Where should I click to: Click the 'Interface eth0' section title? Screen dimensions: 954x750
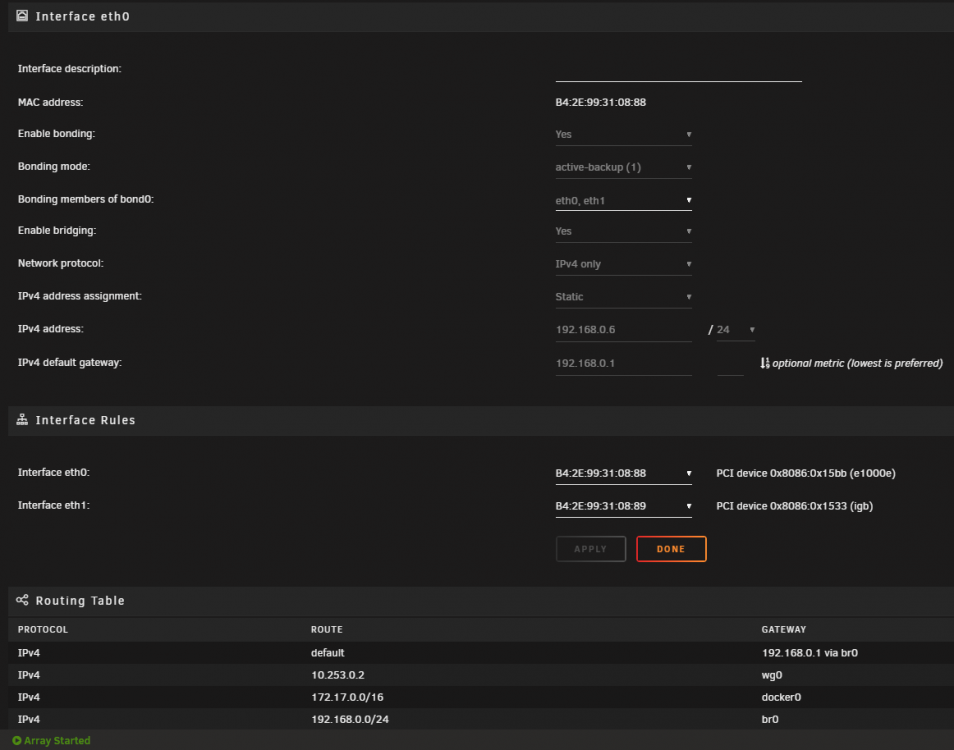tap(82, 16)
